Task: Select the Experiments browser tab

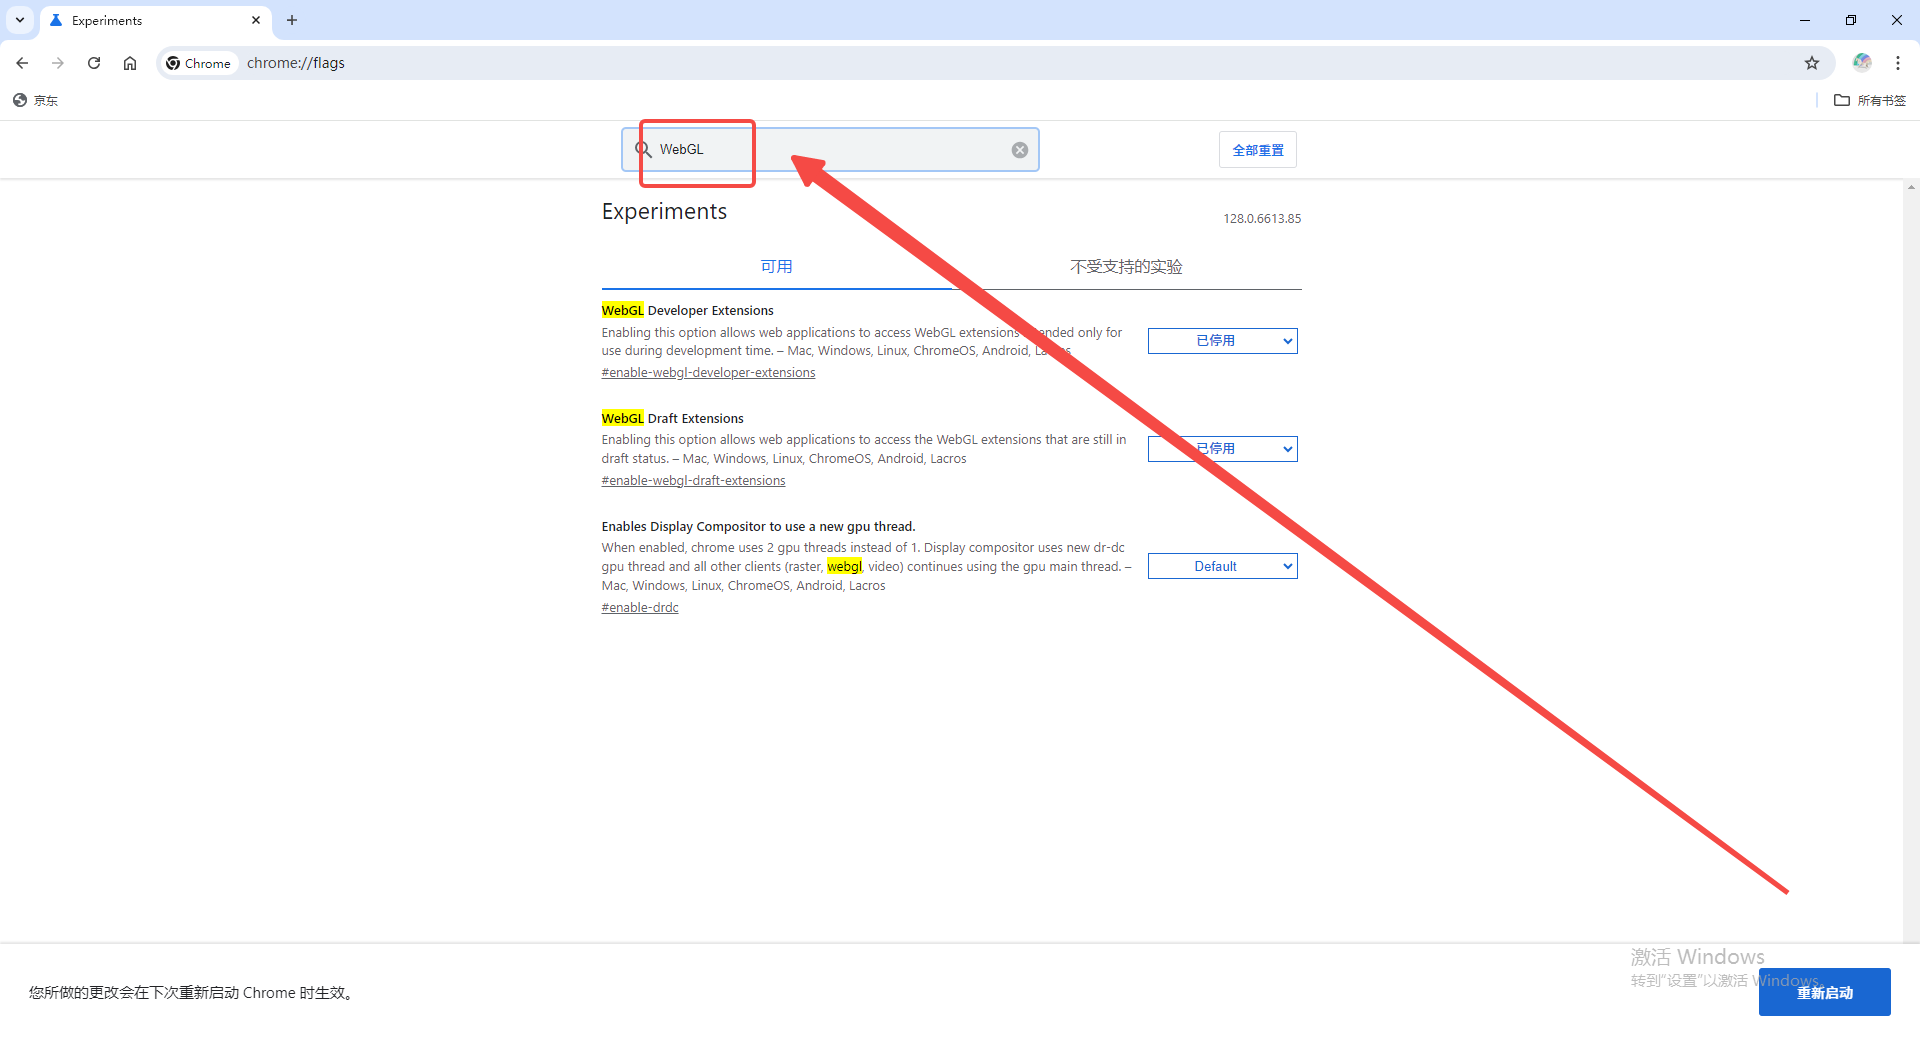Action: [x=156, y=20]
